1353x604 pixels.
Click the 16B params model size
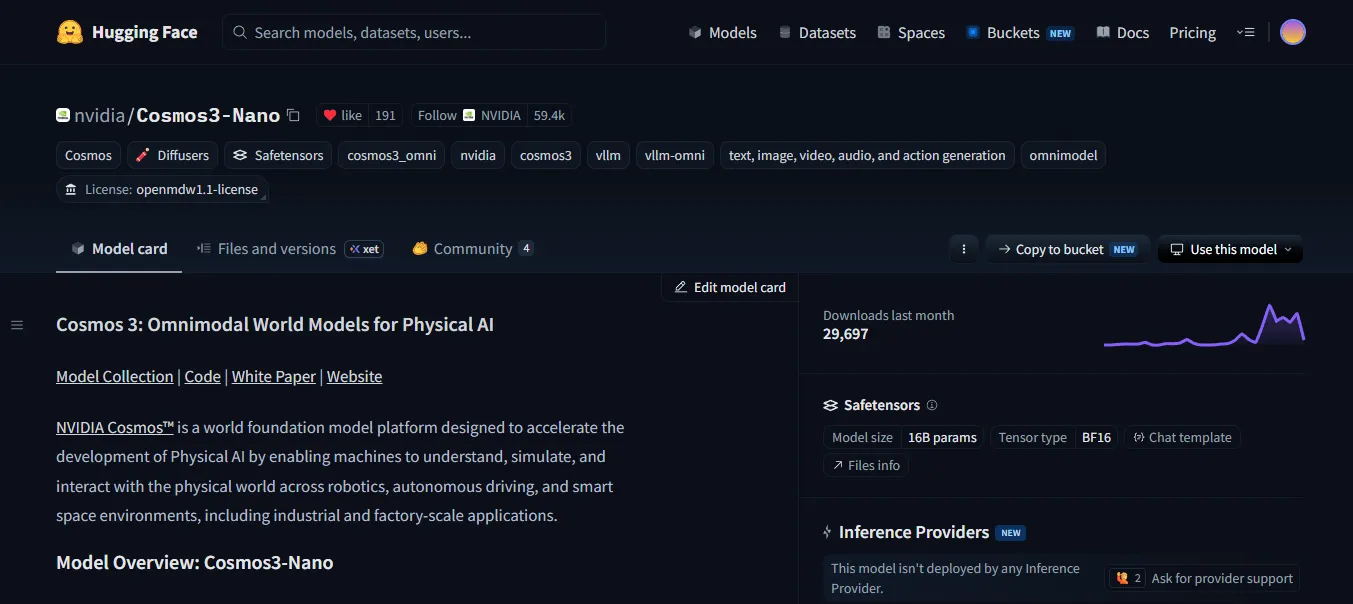[x=942, y=437]
